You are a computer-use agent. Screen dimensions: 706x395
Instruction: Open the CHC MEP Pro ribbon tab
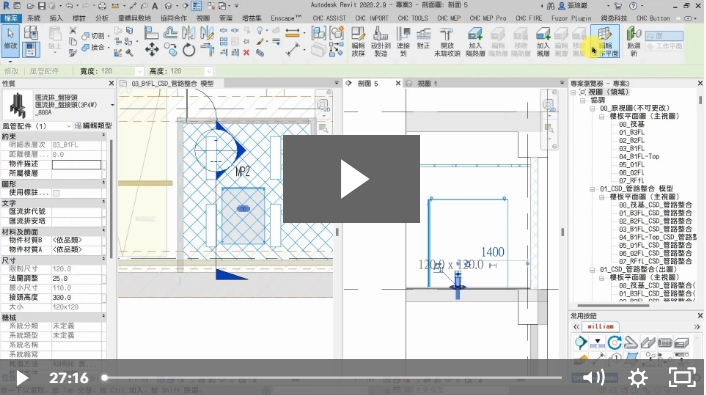tap(488, 18)
